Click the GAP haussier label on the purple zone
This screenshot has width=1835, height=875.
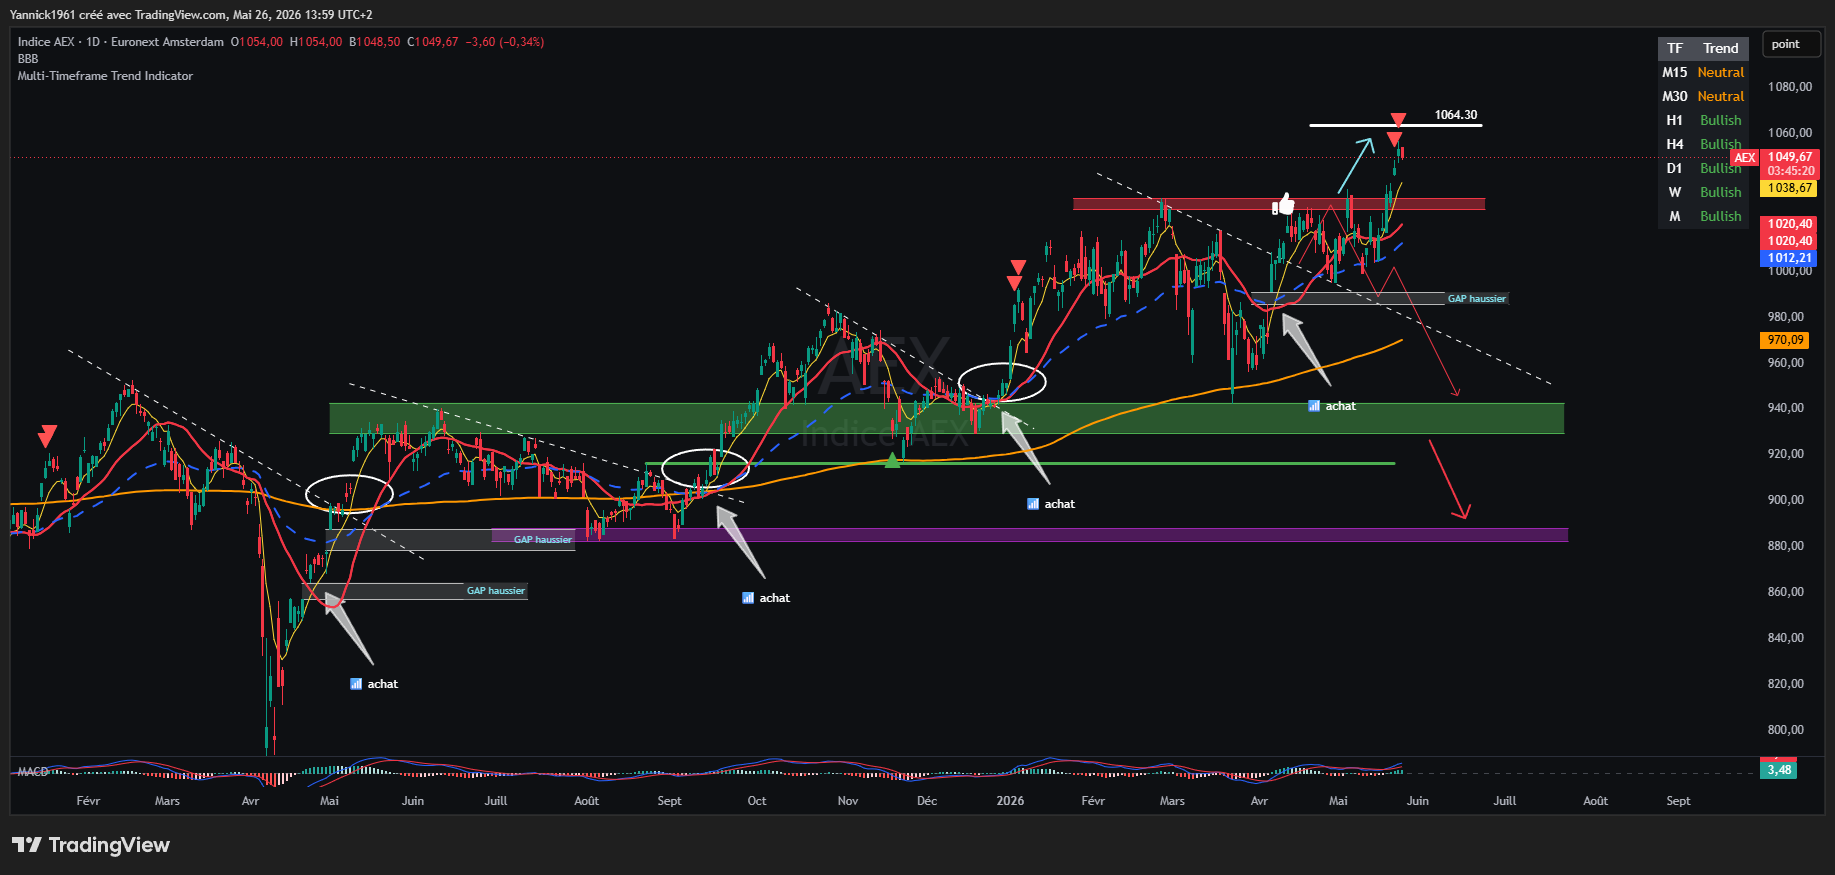(542, 540)
